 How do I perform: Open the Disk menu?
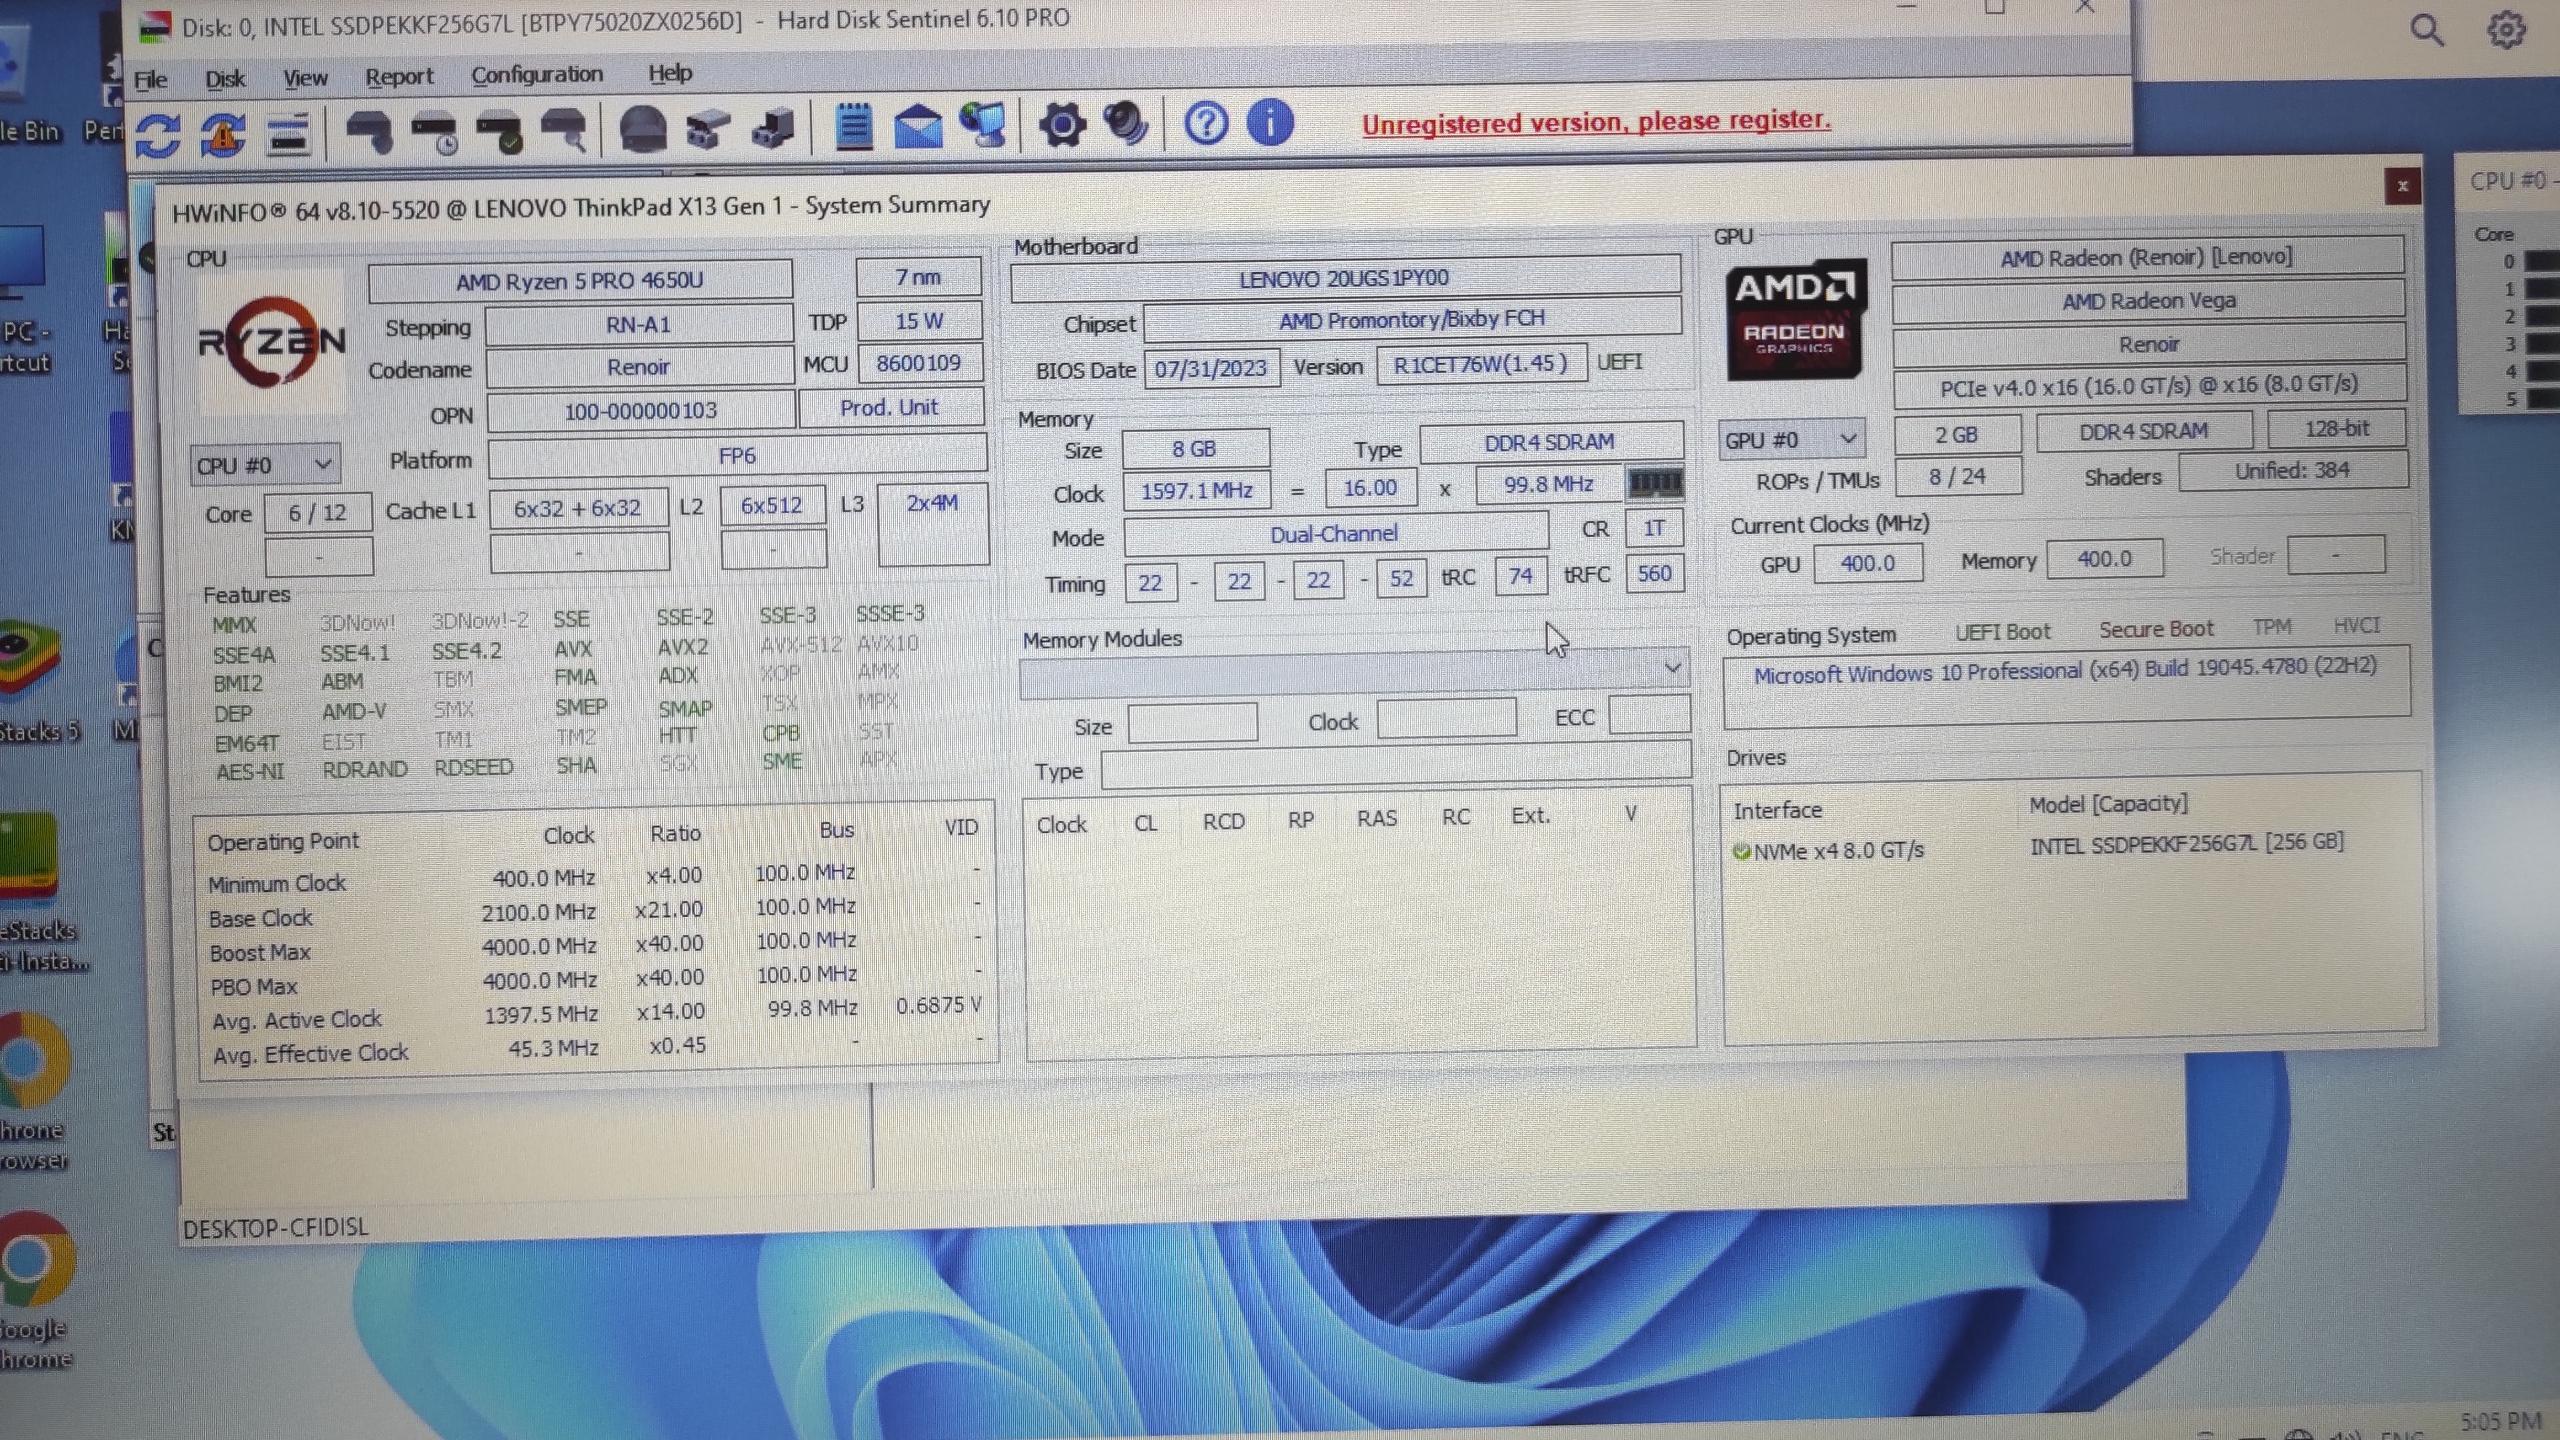tap(224, 79)
